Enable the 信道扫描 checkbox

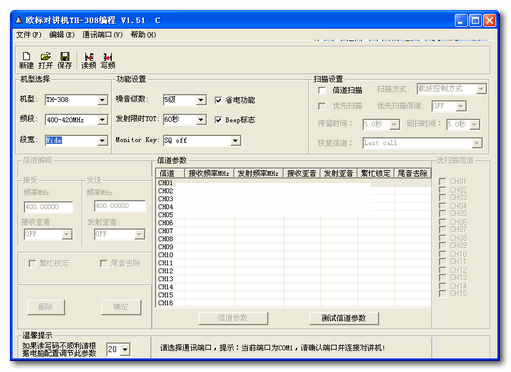click(322, 90)
